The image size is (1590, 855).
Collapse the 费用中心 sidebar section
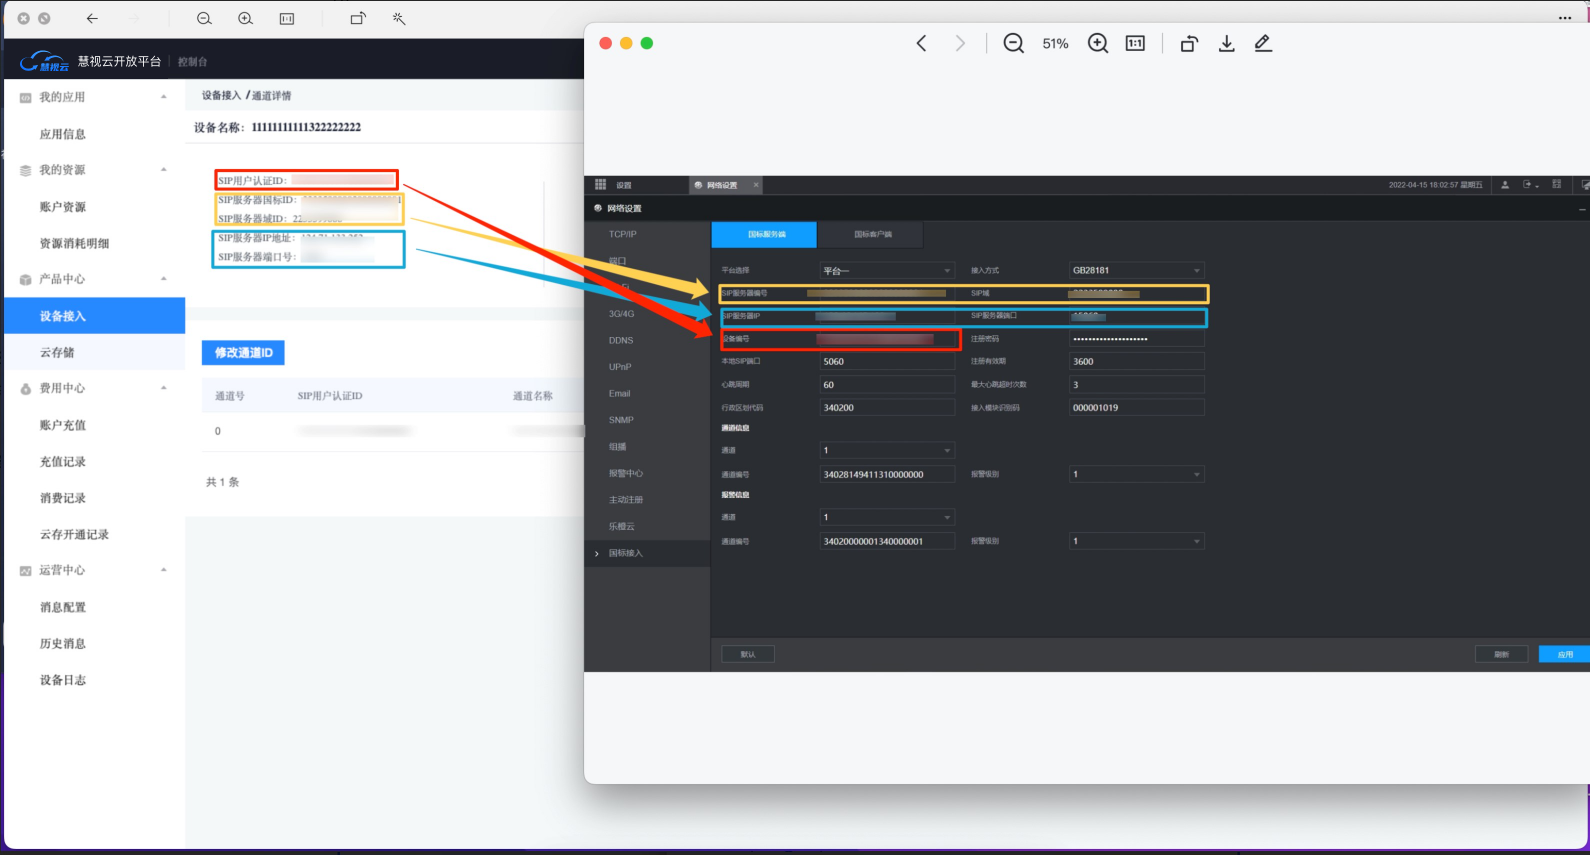click(163, 388)
